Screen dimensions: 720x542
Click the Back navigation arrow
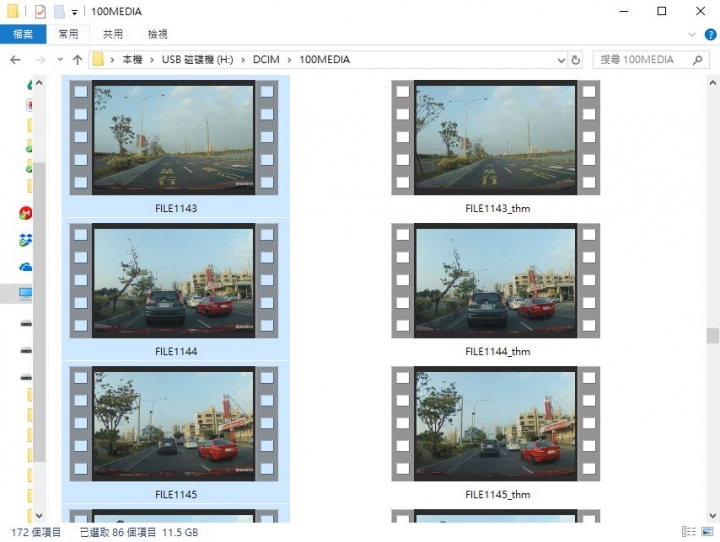(15, 60)
